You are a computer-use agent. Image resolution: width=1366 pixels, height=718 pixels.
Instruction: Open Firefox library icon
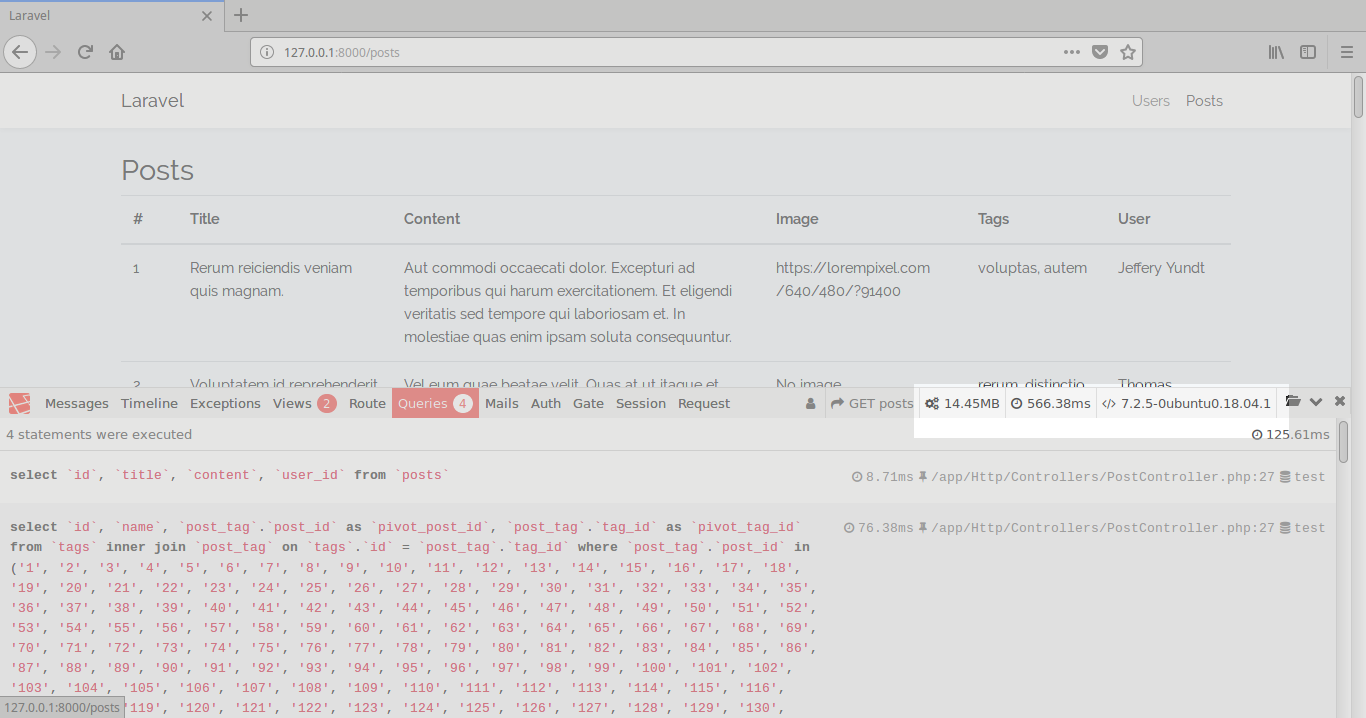click(1276, 52)
